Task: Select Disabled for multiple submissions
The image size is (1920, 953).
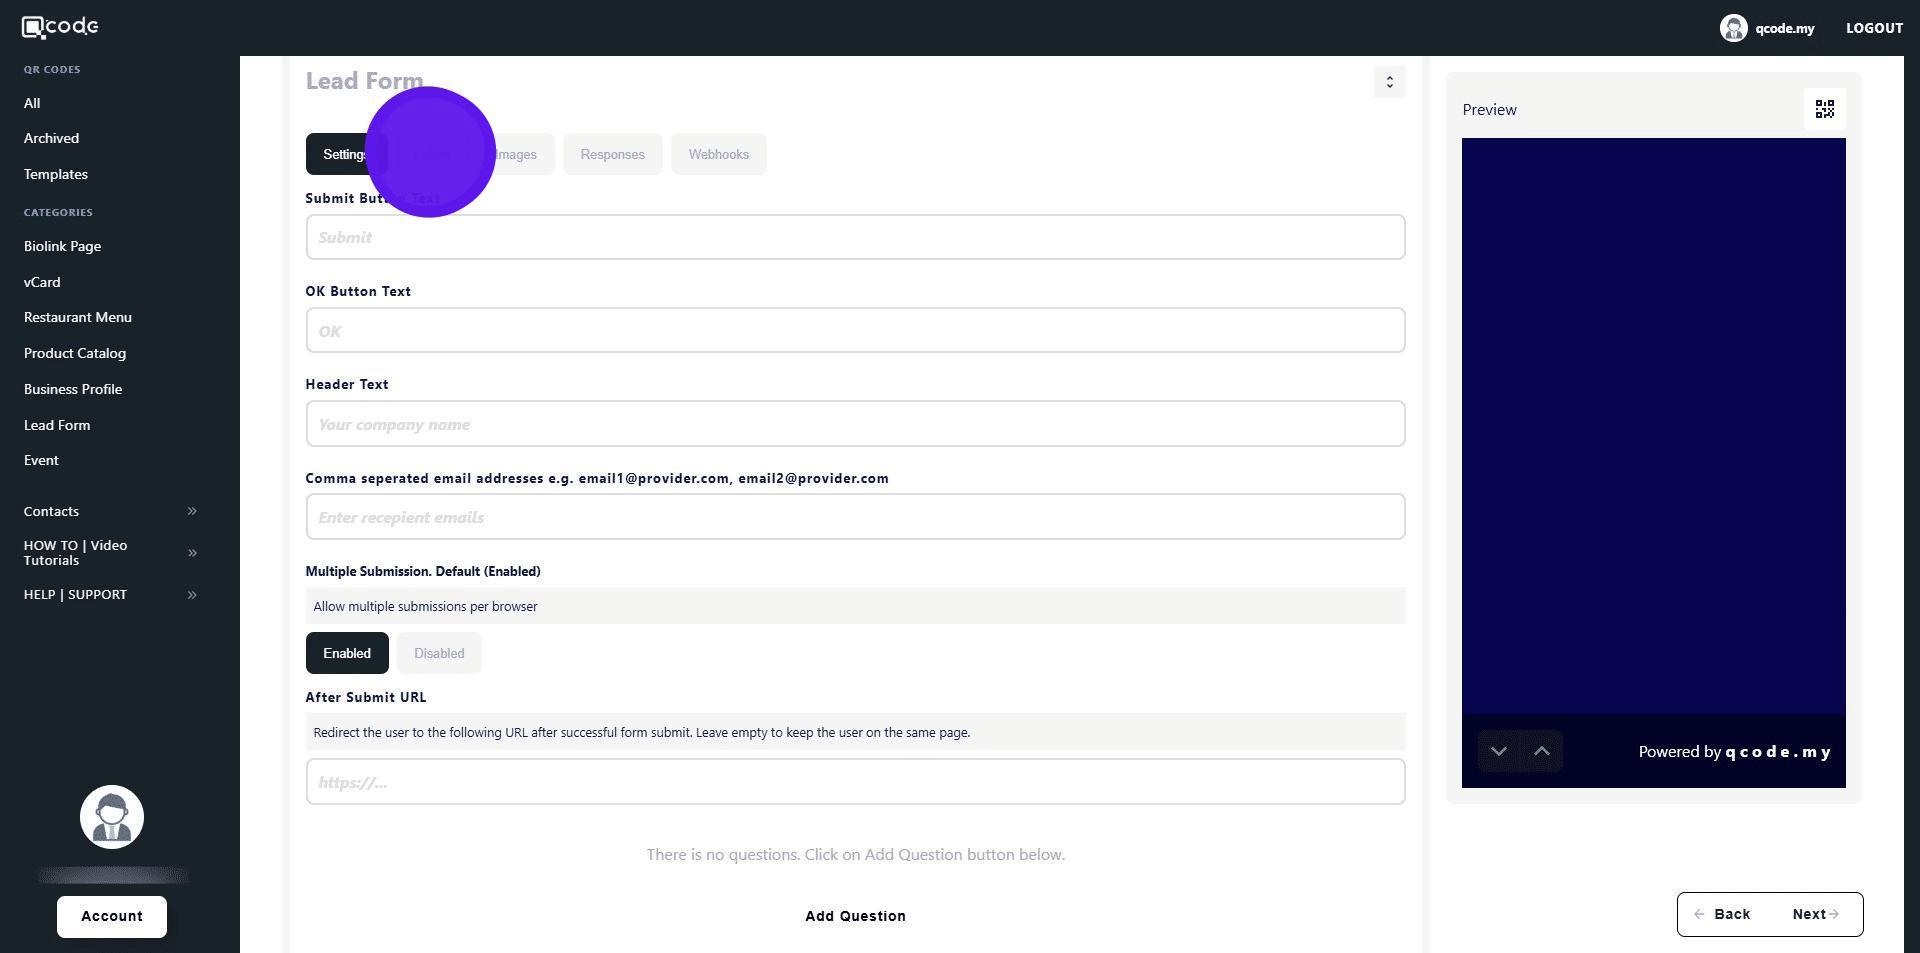Action: pyautogui.click(x=439, y=653)
